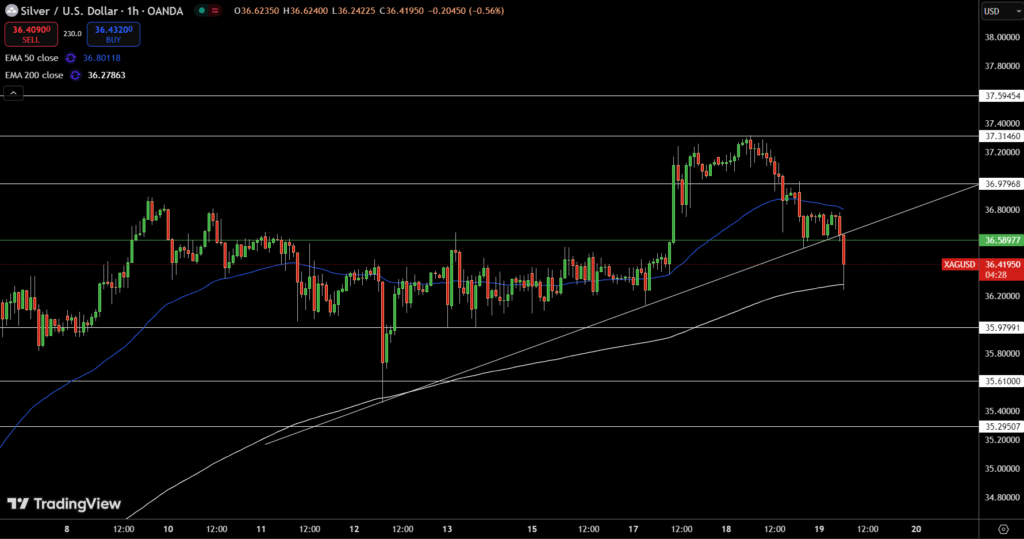Screen dimensions: 1024x539
Task: Click the TradingView logo
Action: 64,504
